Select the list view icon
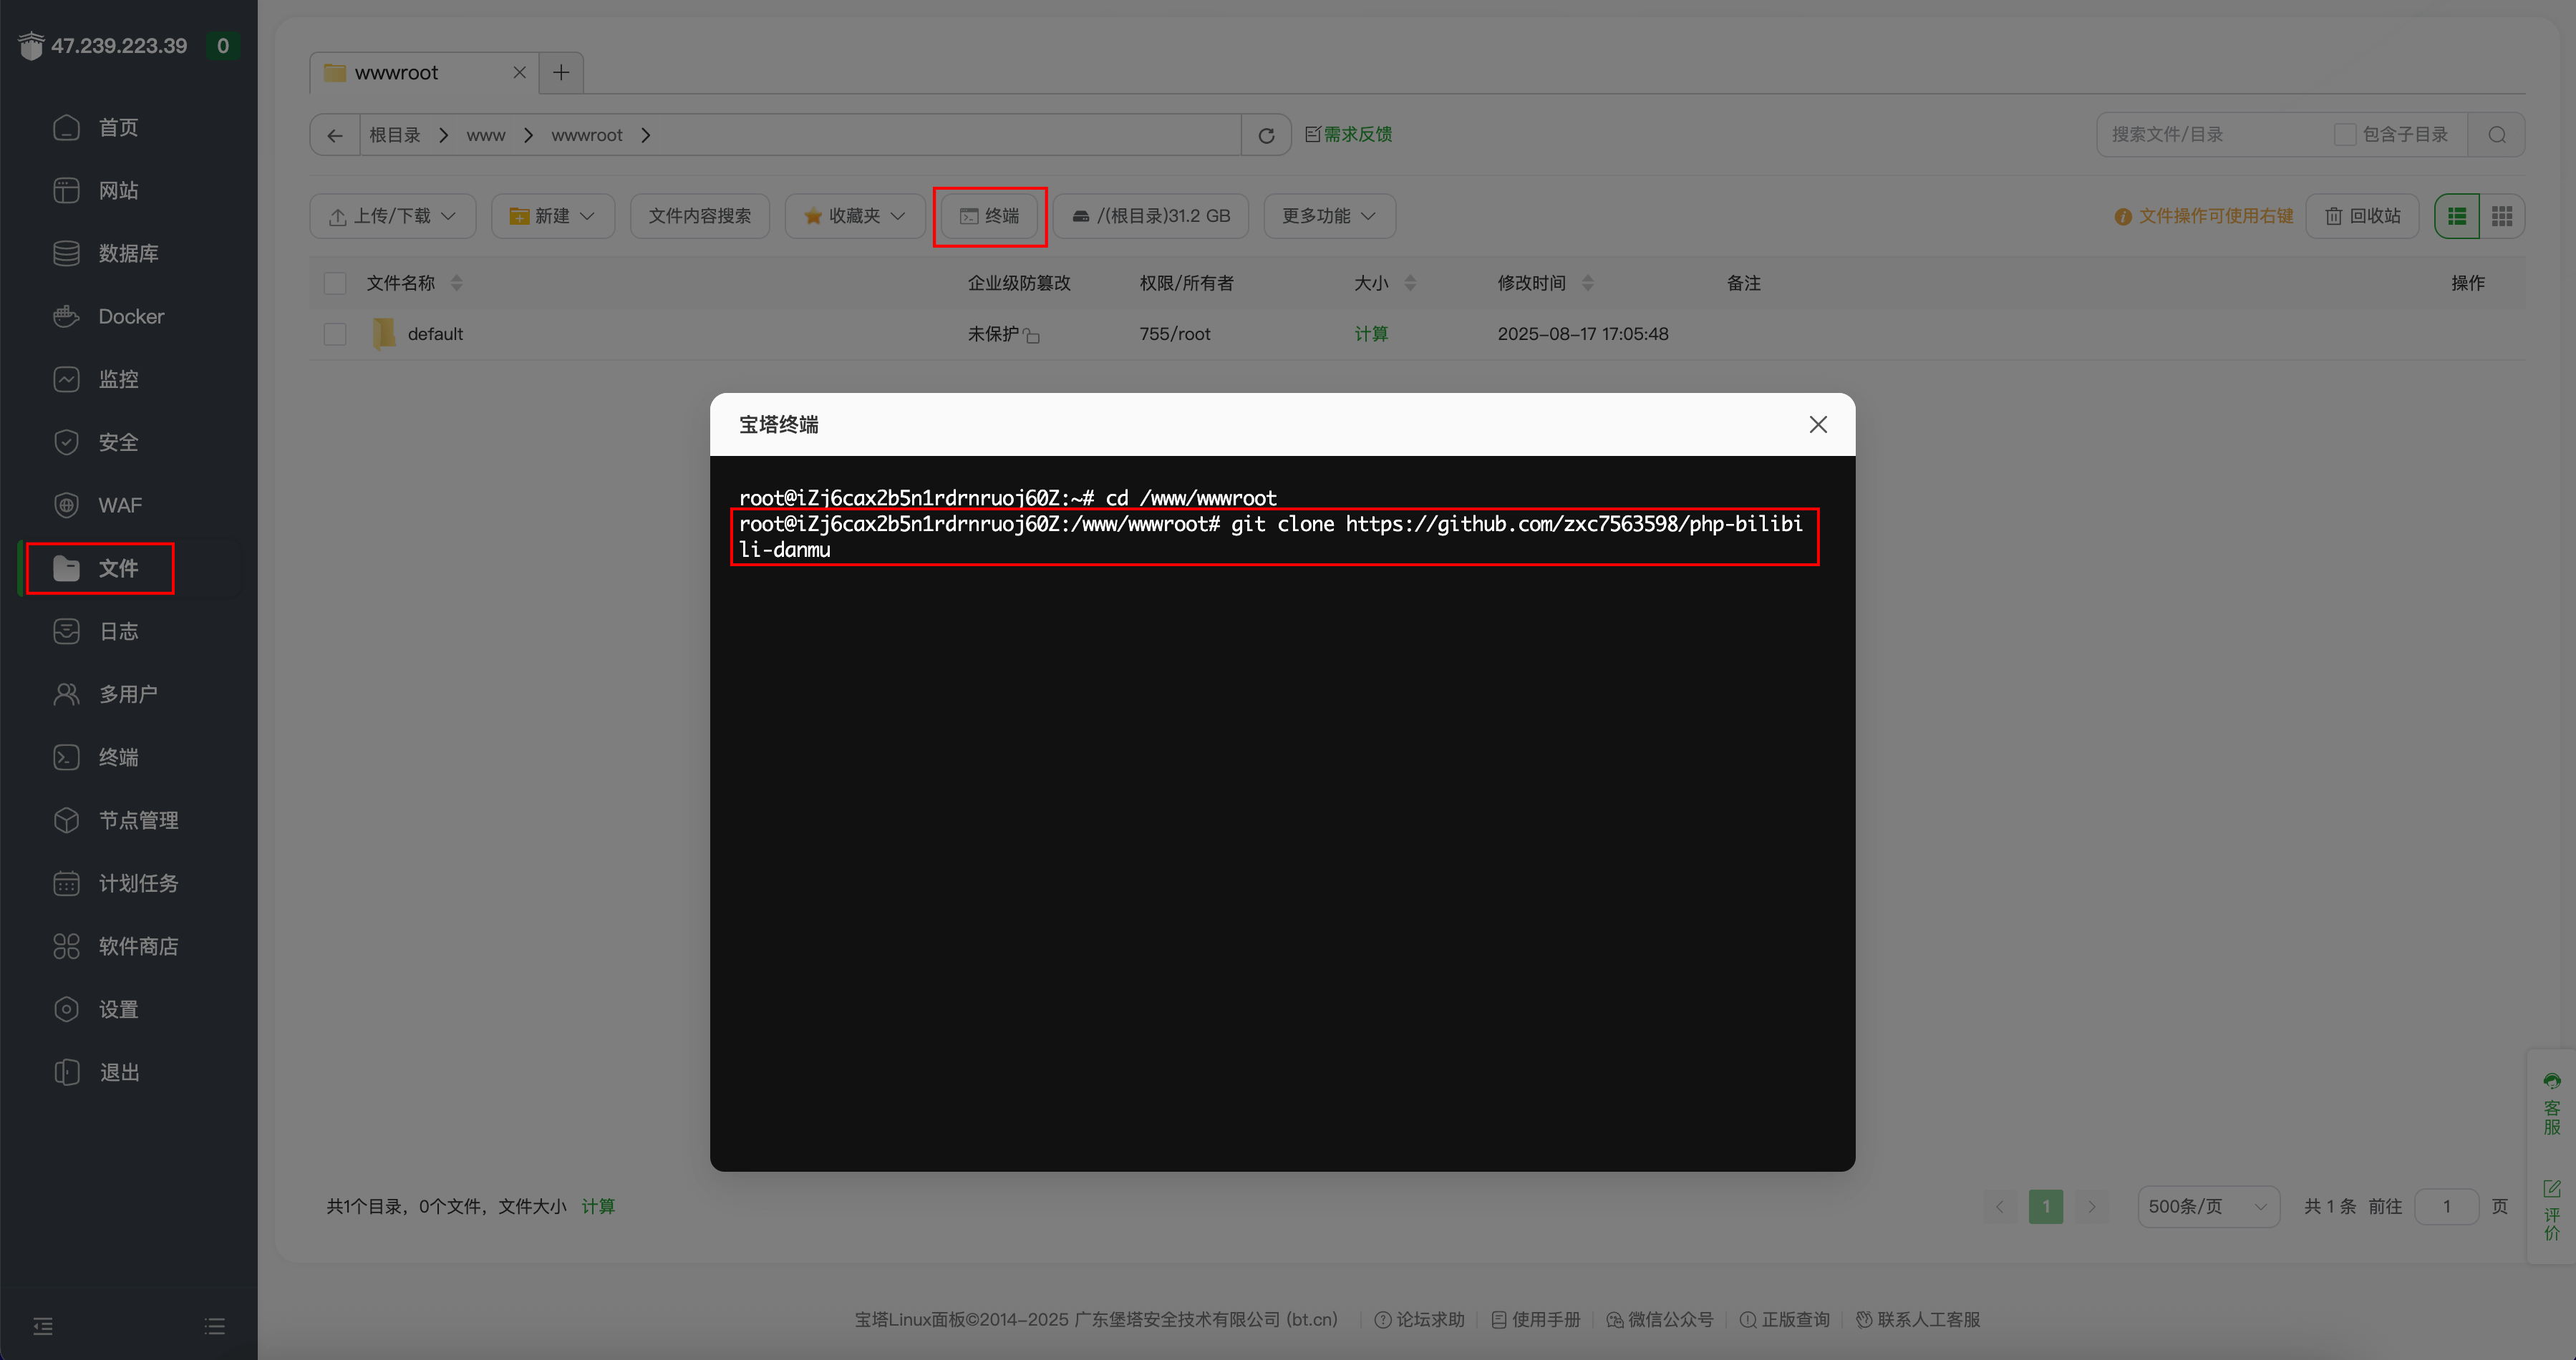2576x1360 pixels. click(x=2457, y=216)
